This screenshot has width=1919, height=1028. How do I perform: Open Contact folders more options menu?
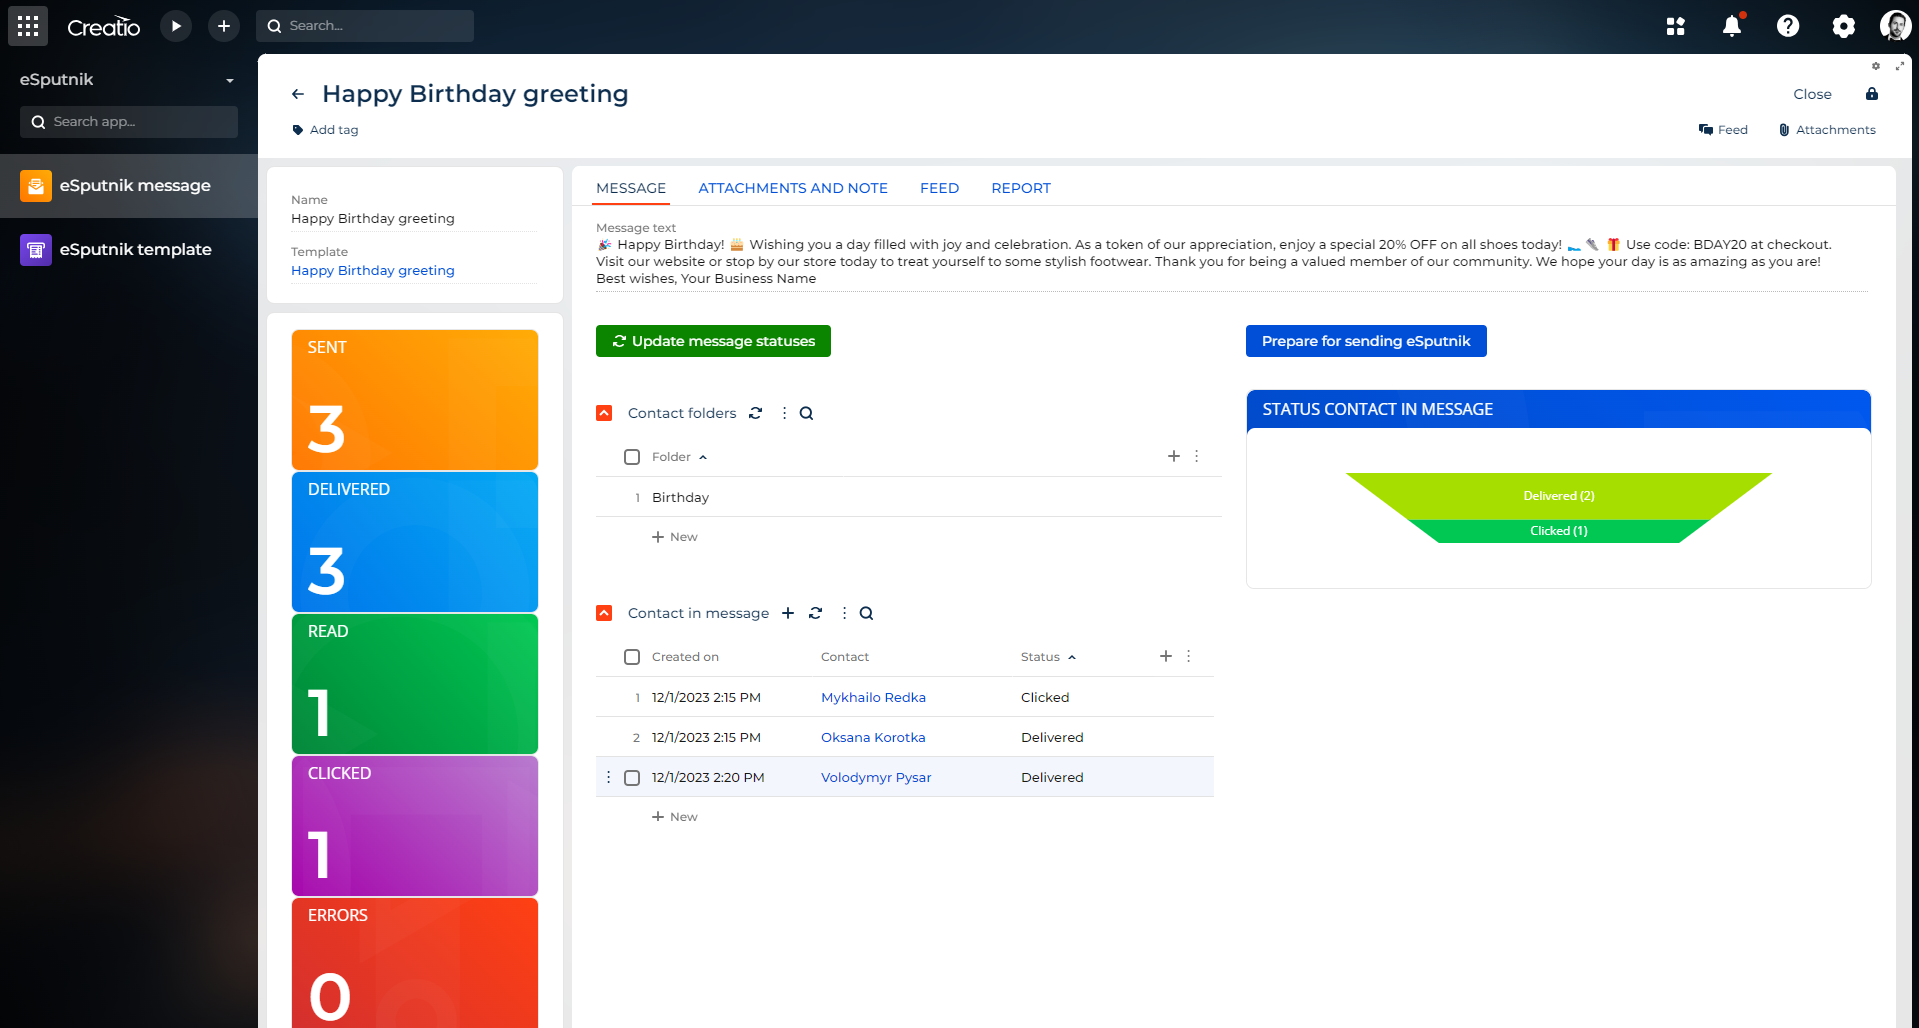(784, 413)
